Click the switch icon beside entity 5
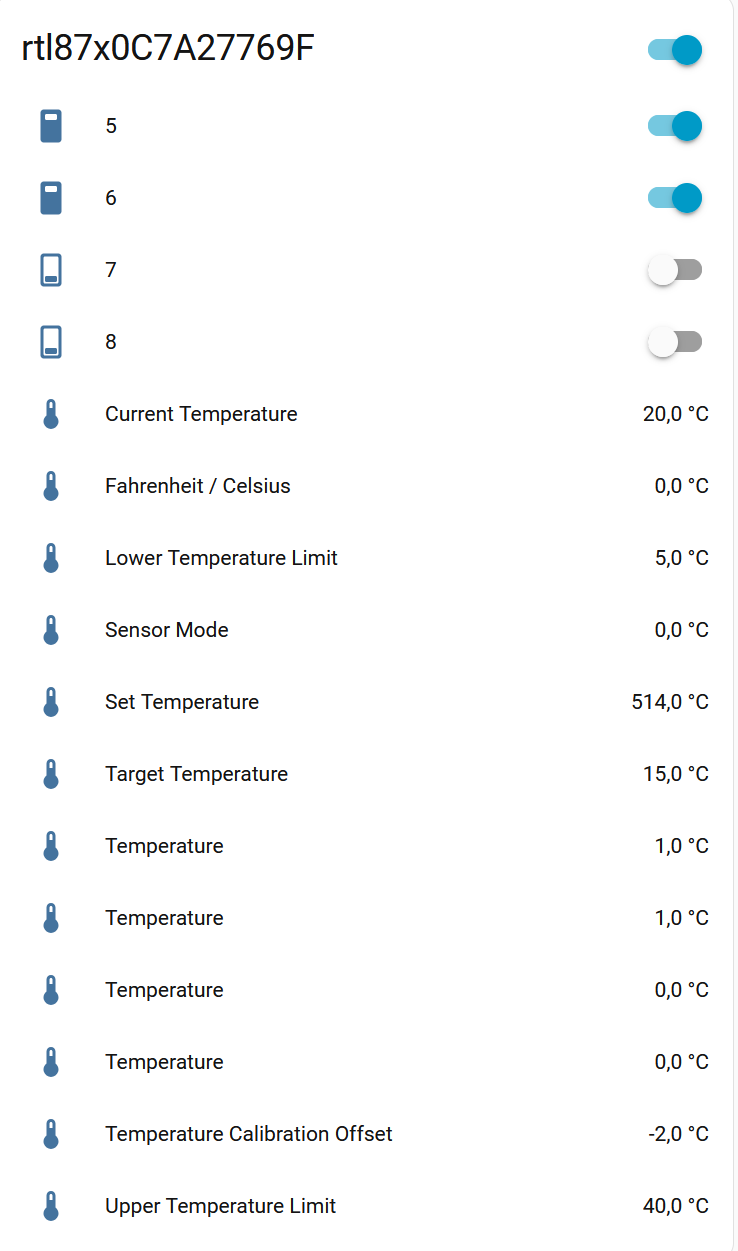The image size is (738, 1251). pos(51,126)
